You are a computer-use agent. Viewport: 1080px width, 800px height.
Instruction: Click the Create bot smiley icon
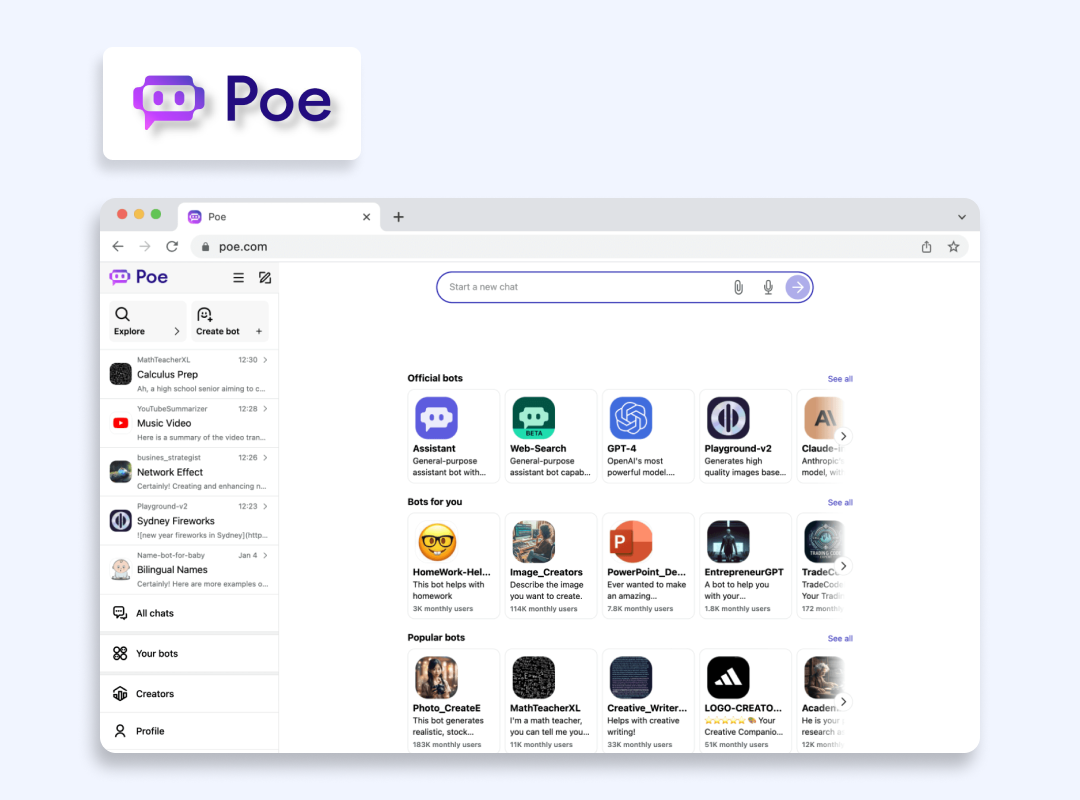click(x=205, y=315)
